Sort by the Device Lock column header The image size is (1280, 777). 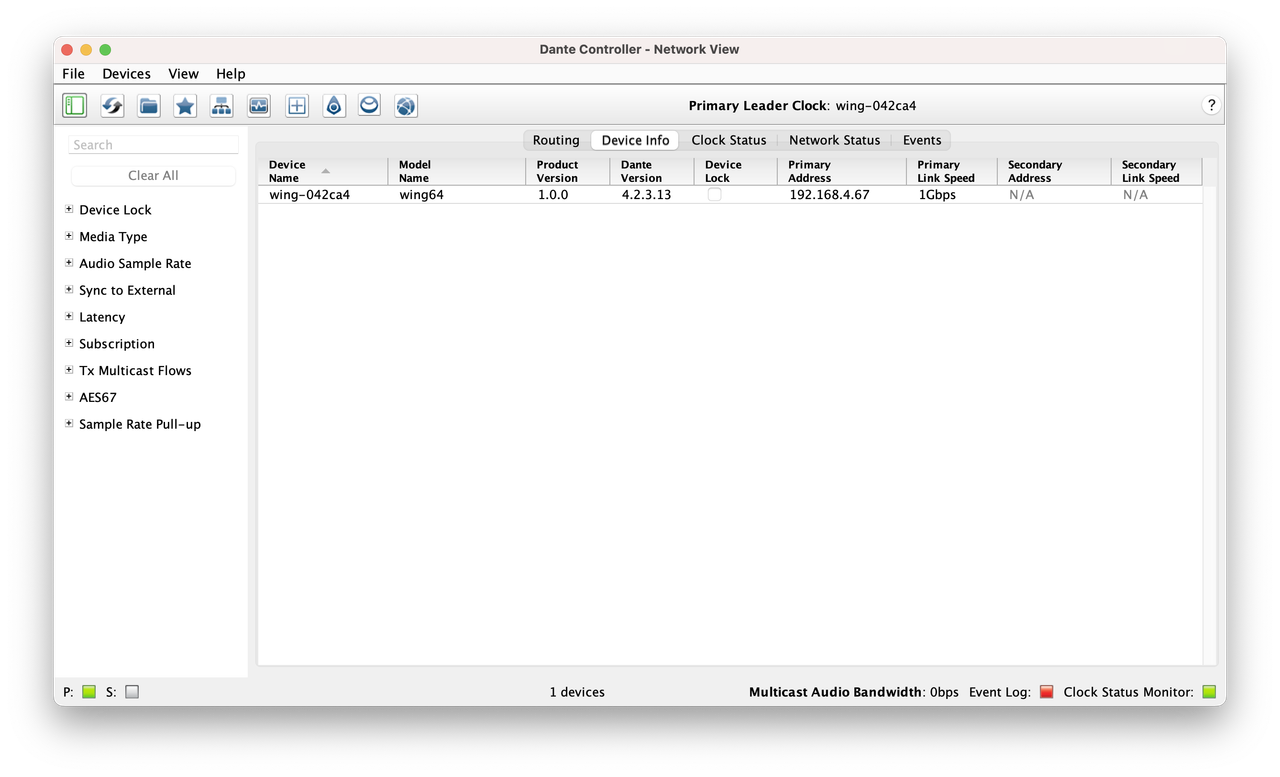coord(735,171)
